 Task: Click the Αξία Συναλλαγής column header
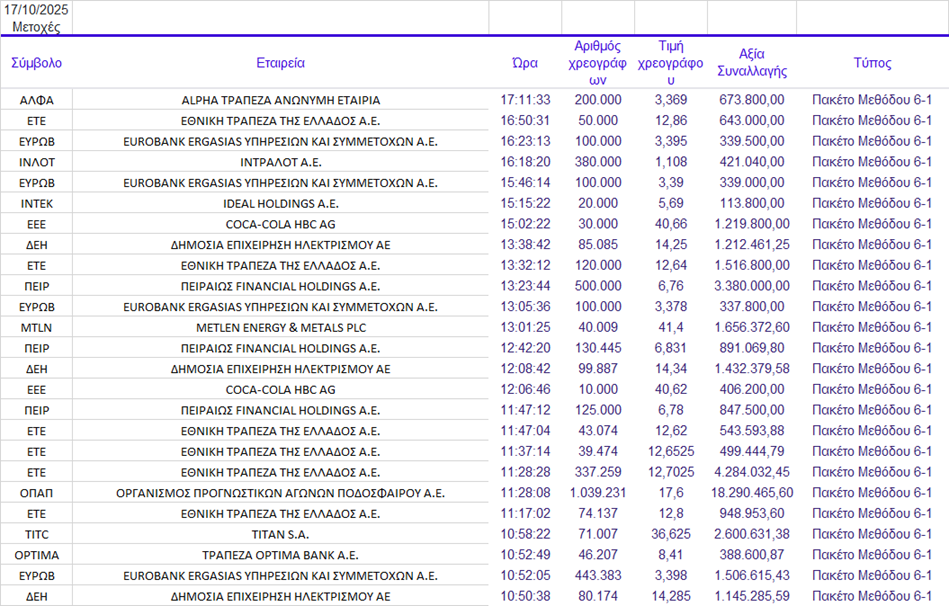[752, 63]
